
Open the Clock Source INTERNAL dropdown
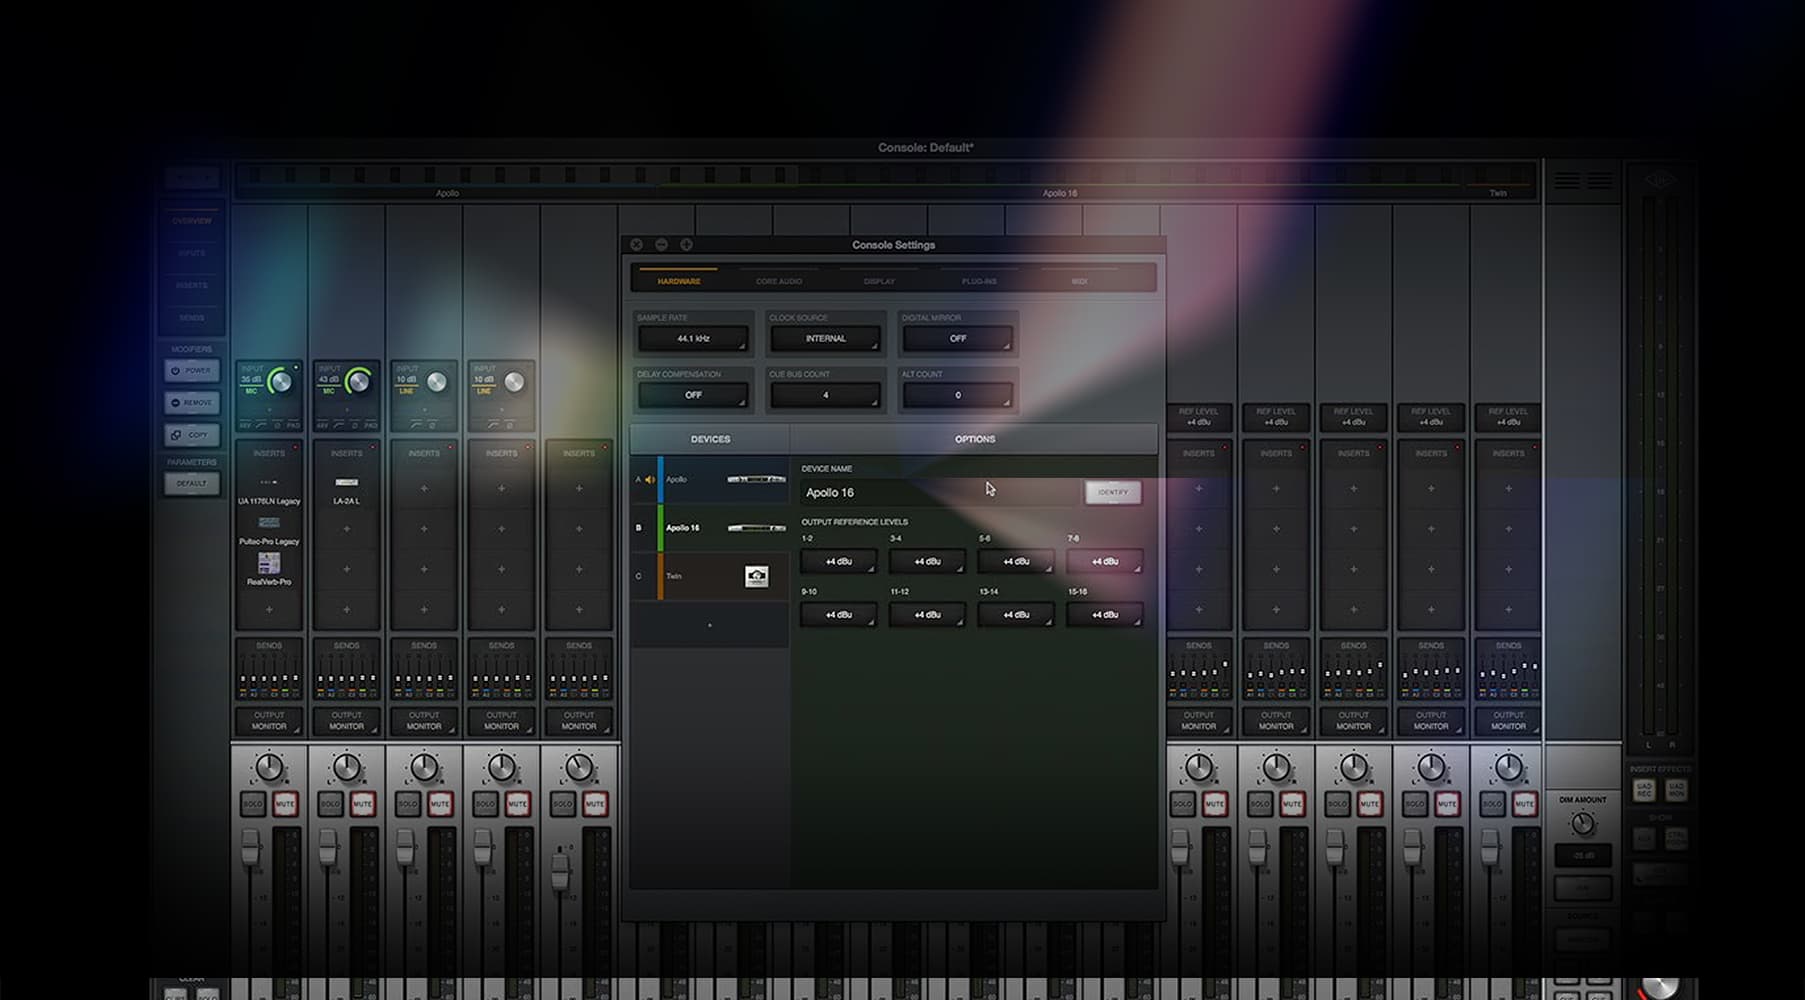825,339
